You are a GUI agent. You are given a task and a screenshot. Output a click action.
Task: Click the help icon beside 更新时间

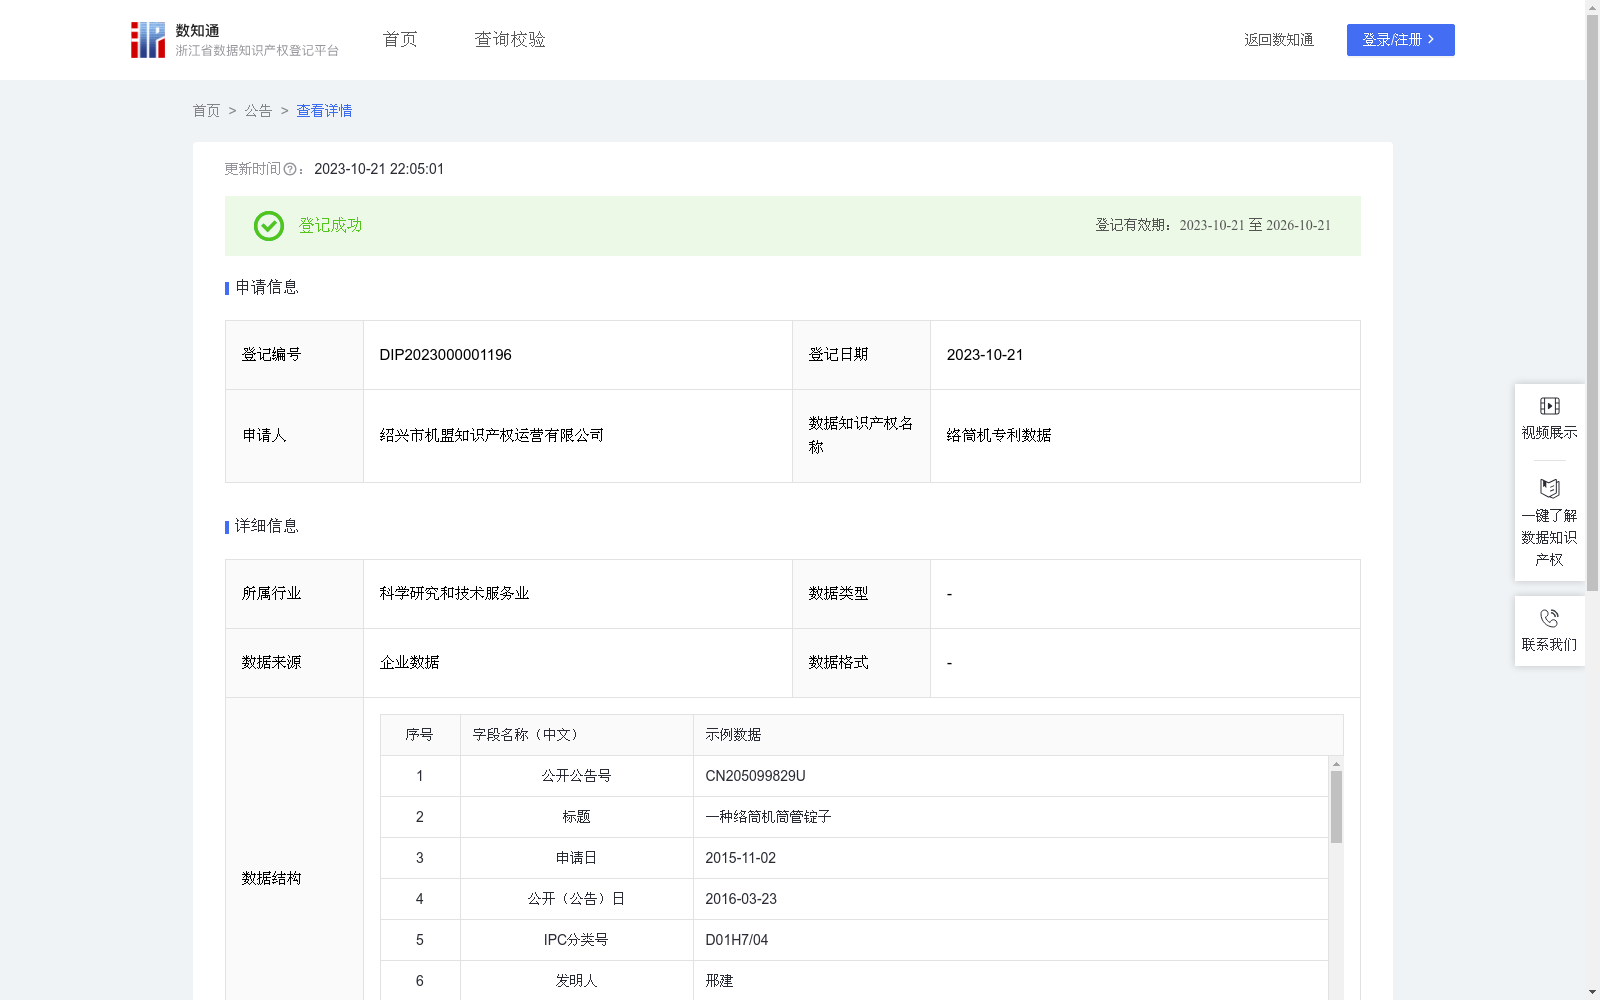(290, 170)
